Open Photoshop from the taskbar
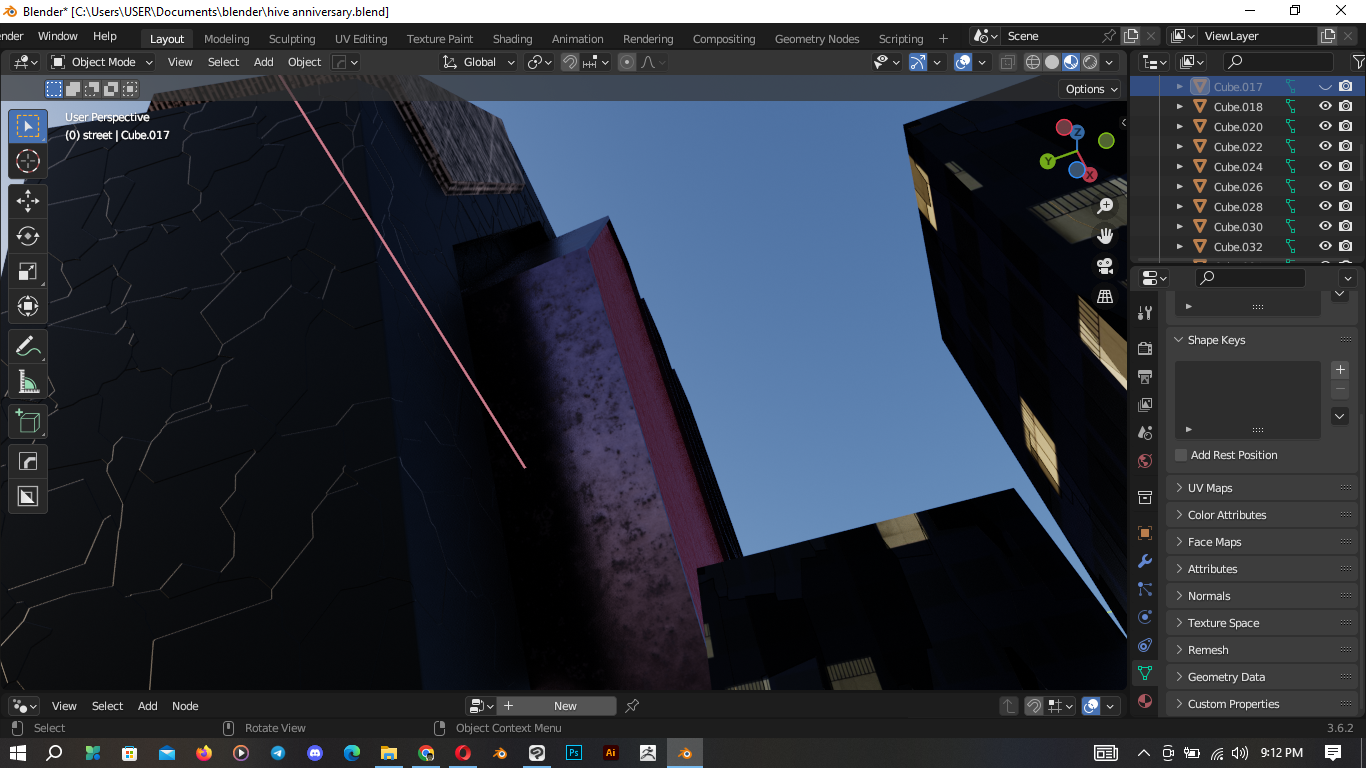This screenshot has width=1366, height=768. tap(574, 753)
